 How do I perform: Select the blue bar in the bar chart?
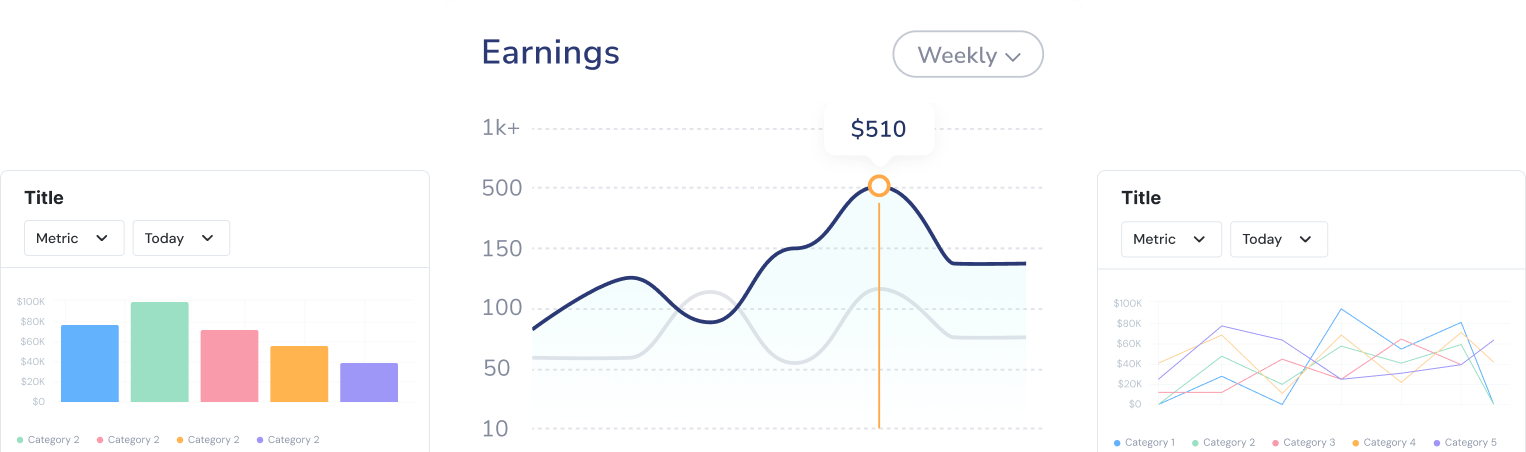90,363
